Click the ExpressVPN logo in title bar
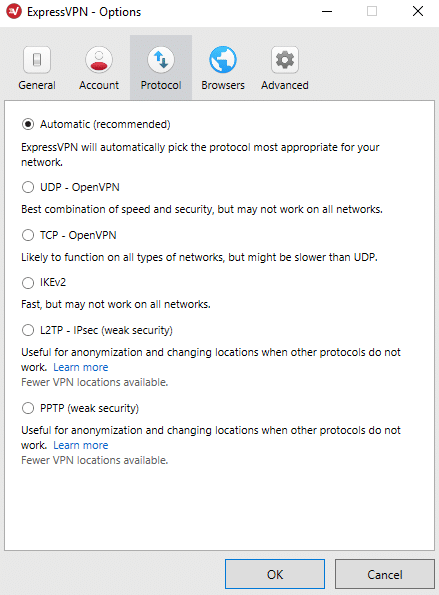Screen dimensions: 439x595 click(14, 11)
